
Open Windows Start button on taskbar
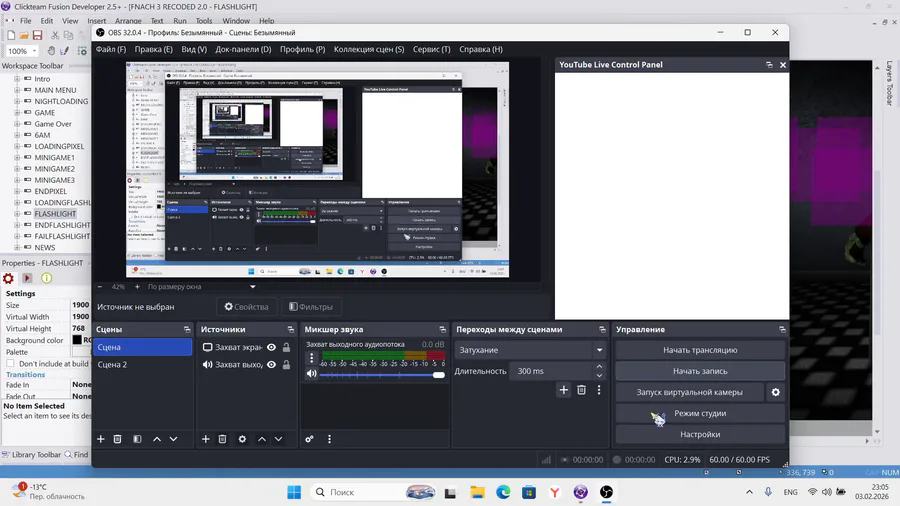tap(294, 492)
